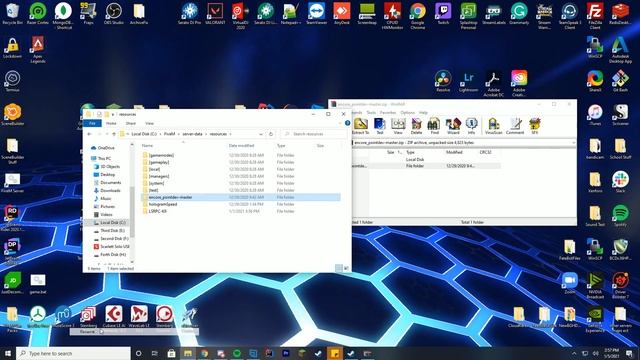
Task: Select the Zoom desktop icon
Action: tap(570, 283)
